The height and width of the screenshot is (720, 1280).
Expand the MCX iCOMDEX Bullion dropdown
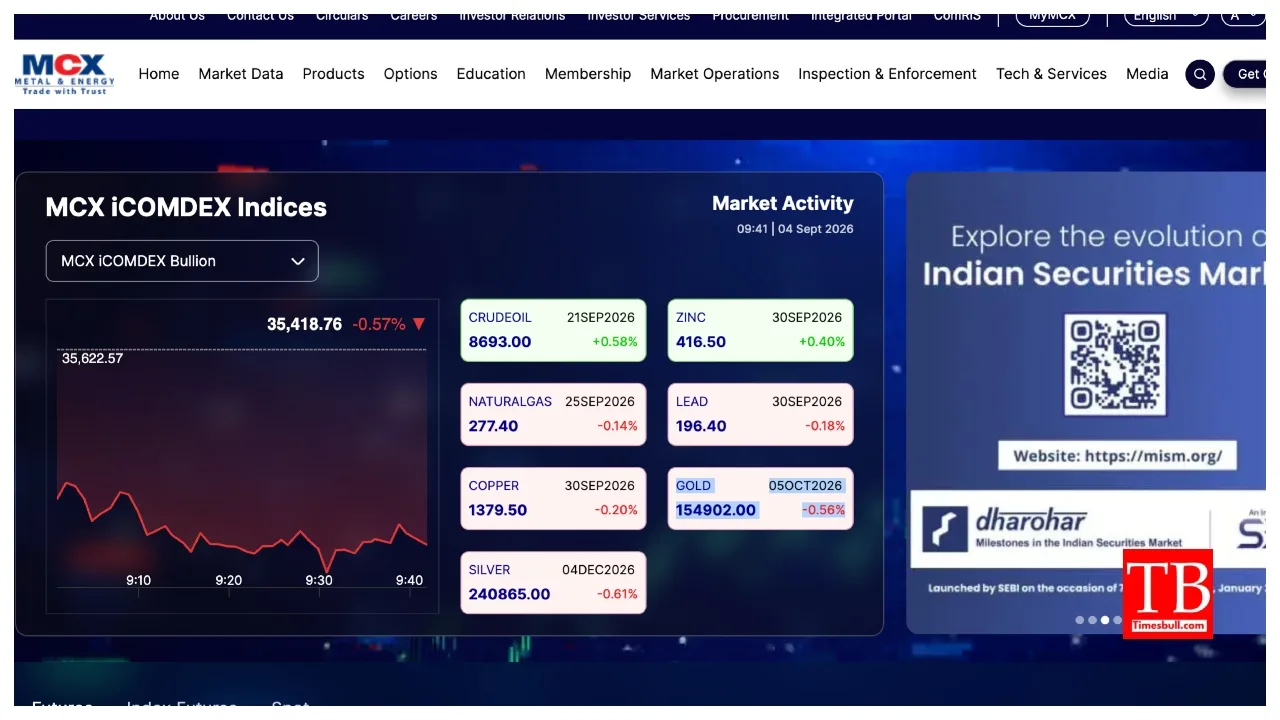(x=182, y=261)
